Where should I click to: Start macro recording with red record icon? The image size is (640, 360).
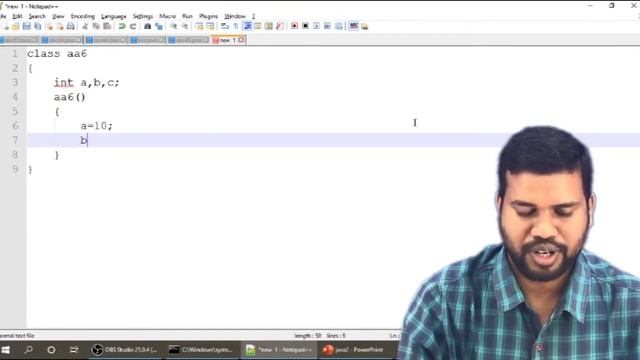(x=294, y=27)
